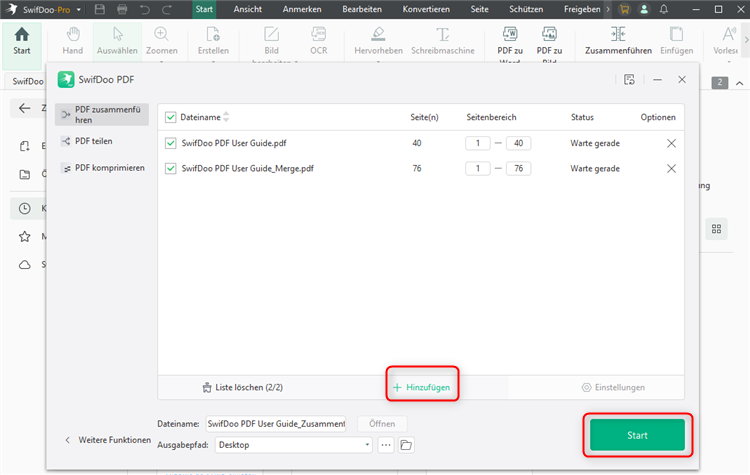Convert with PDF zu Bild

[549, 43]
